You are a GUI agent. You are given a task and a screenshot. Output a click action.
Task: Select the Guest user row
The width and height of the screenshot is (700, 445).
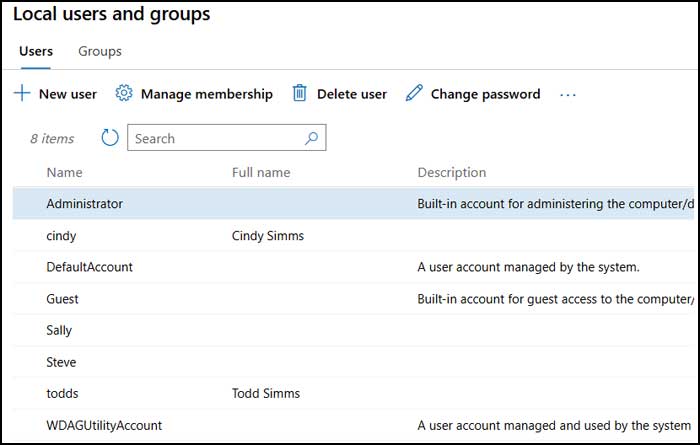point(354,299)
